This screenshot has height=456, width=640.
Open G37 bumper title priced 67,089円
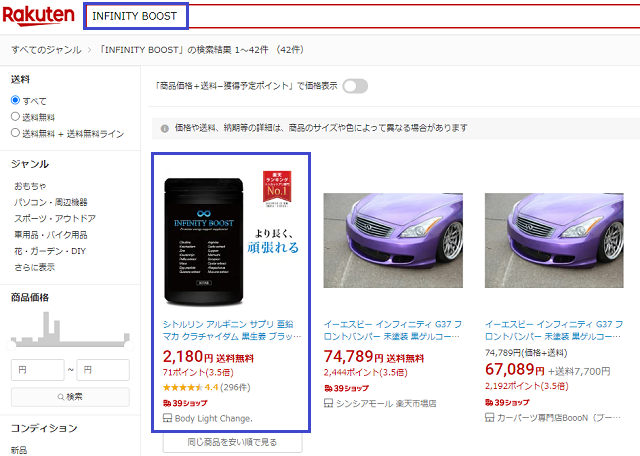[x=554, y=330]
